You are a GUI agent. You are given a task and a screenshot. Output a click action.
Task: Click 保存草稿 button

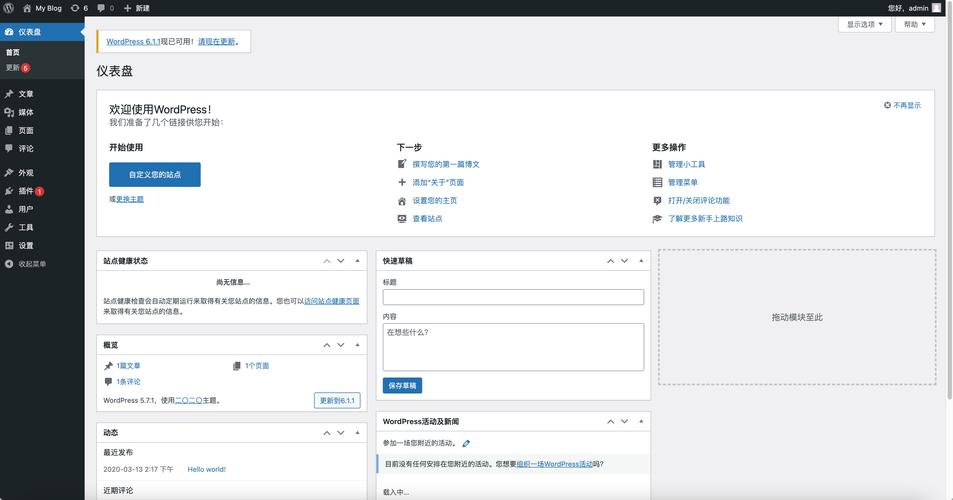pos(402,385)
